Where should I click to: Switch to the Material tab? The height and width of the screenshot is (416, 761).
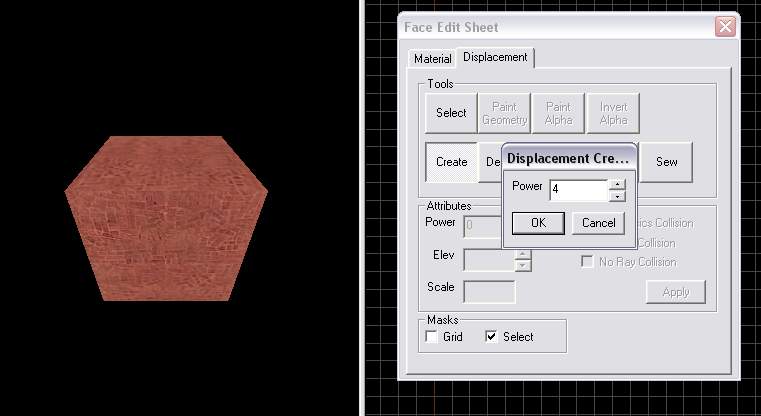click(433, 59)
